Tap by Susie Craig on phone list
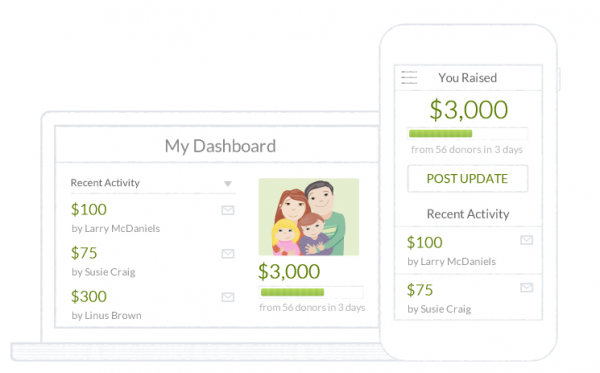The height and width of the screenshot is (373, 600). [439, 309]
